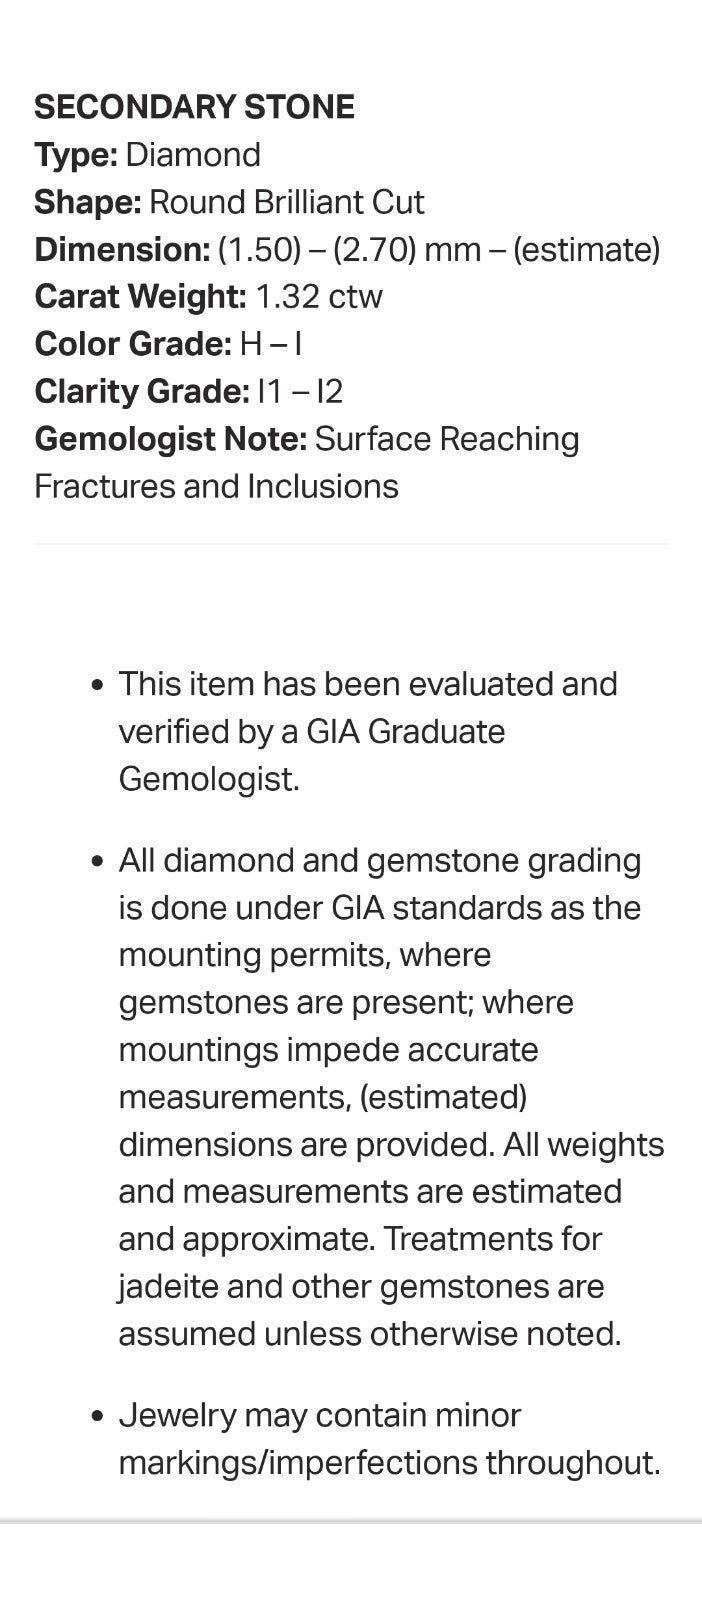Click the horizontal divider below Inclusions
Viewport: 702px width, 1600px height.
pos(350,544)
